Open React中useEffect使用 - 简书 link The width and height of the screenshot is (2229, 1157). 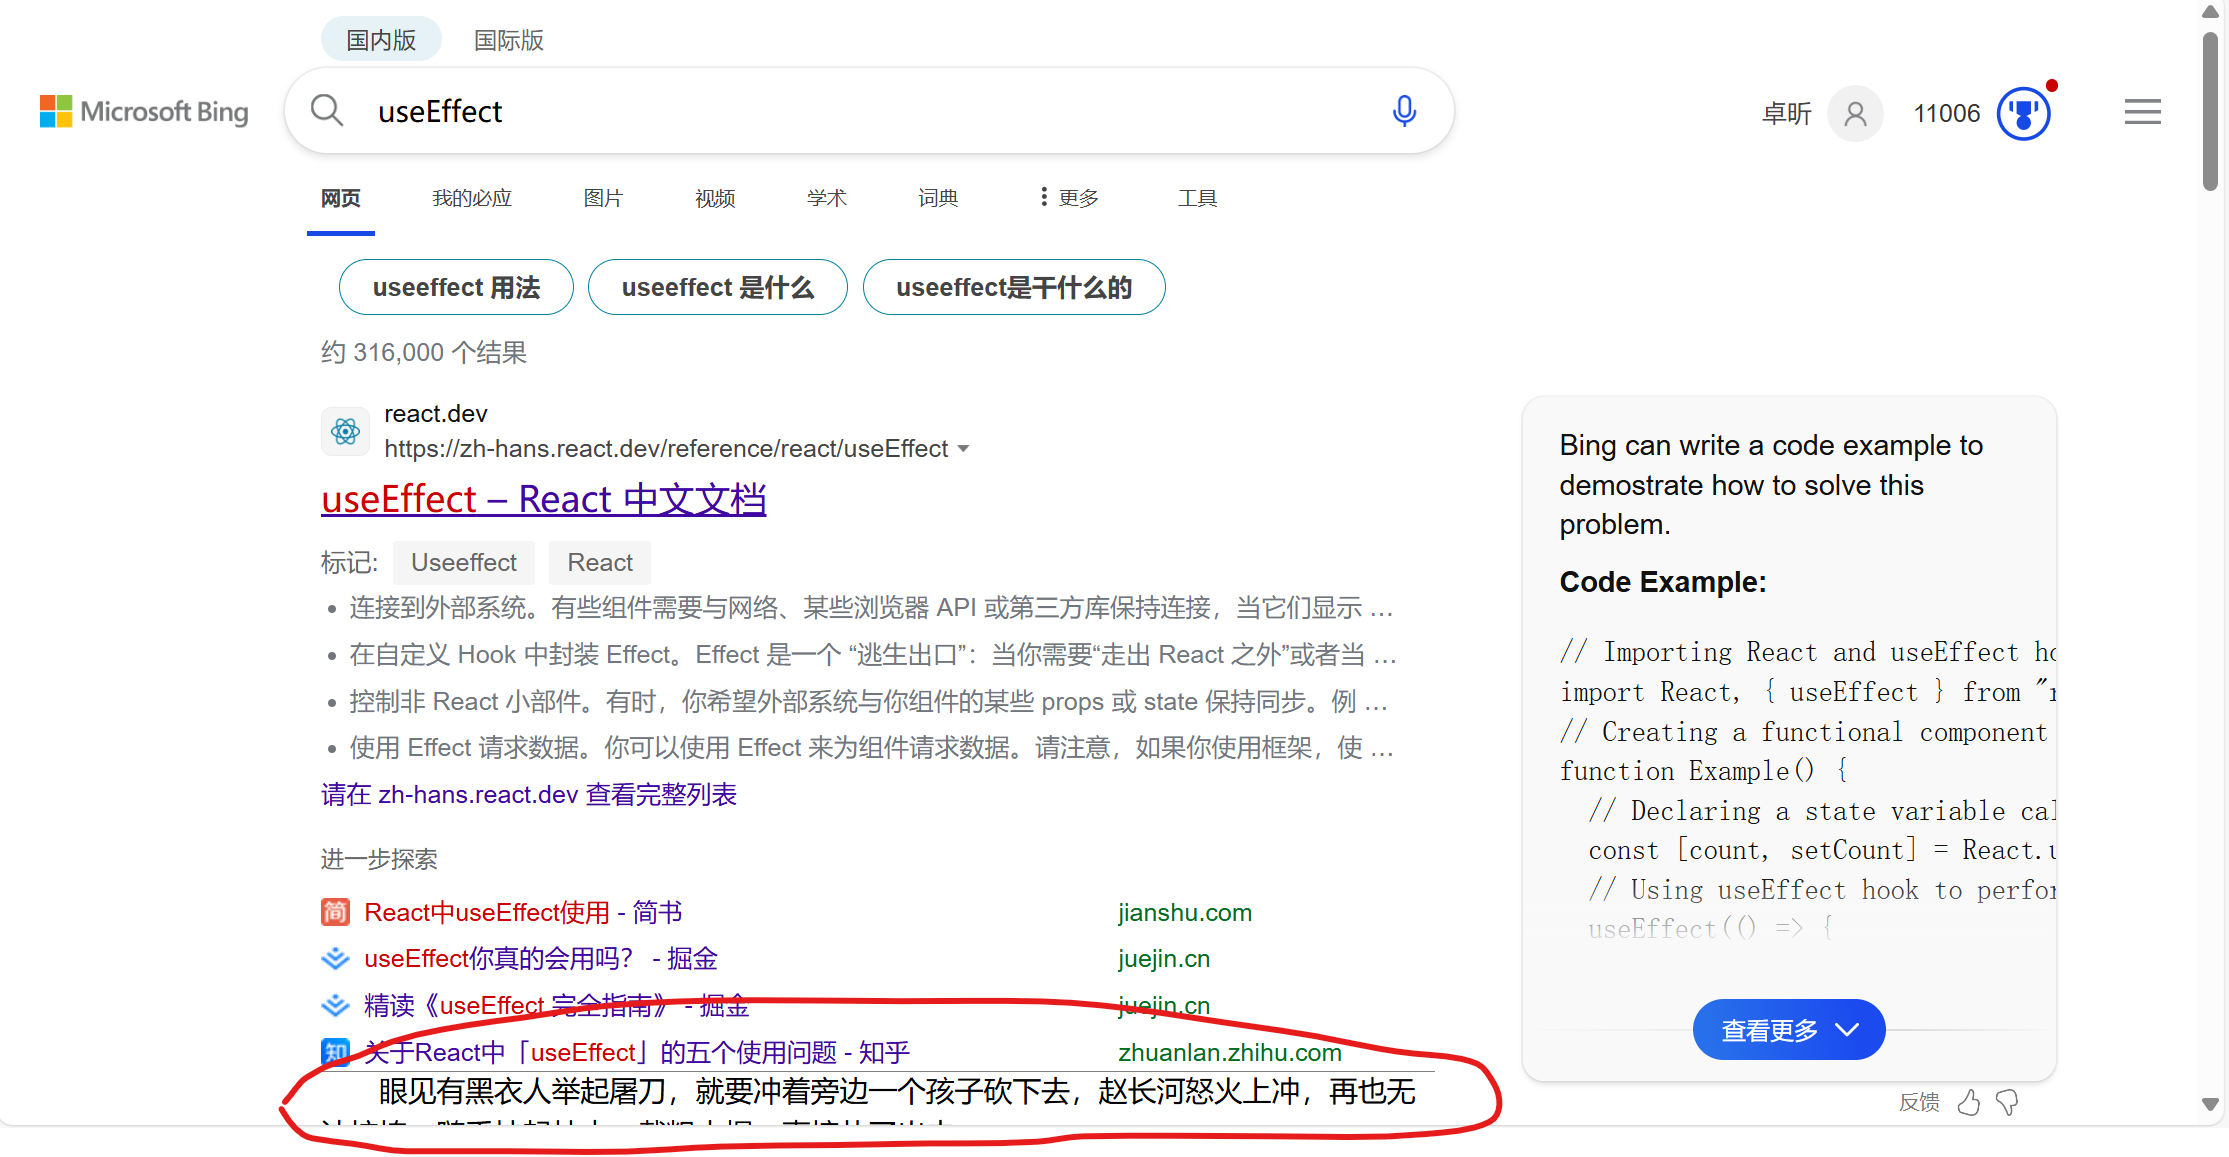pos(524,912)
